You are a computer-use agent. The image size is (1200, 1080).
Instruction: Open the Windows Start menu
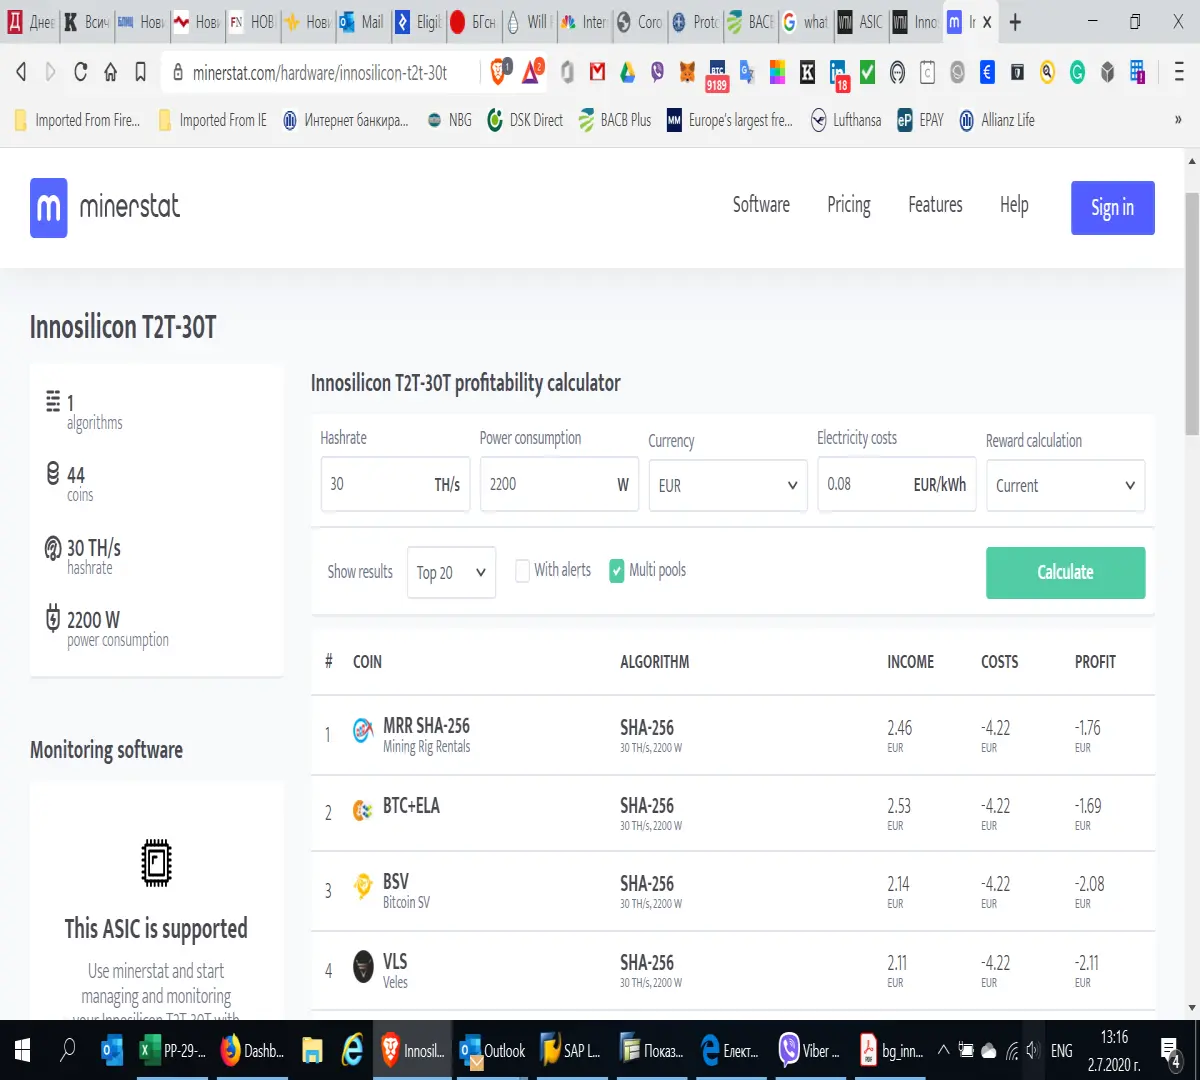(x=21, y=1050)
